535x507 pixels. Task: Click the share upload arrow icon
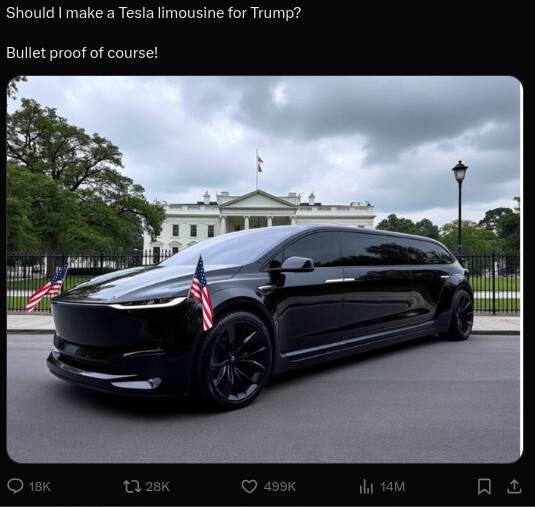[514, 487]
